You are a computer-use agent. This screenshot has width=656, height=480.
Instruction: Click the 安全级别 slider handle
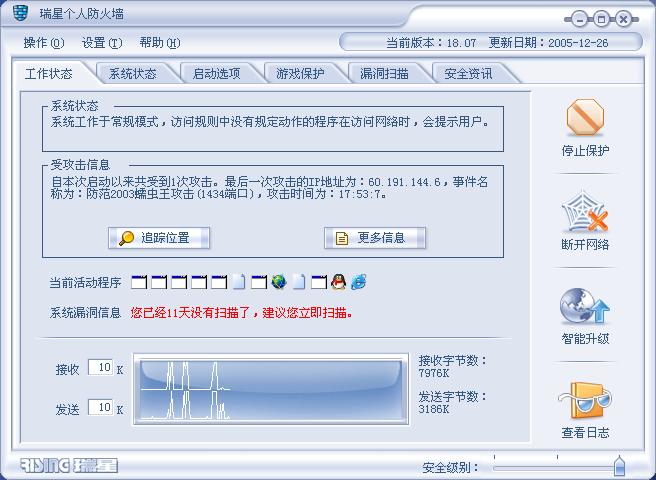click(620, 466)
